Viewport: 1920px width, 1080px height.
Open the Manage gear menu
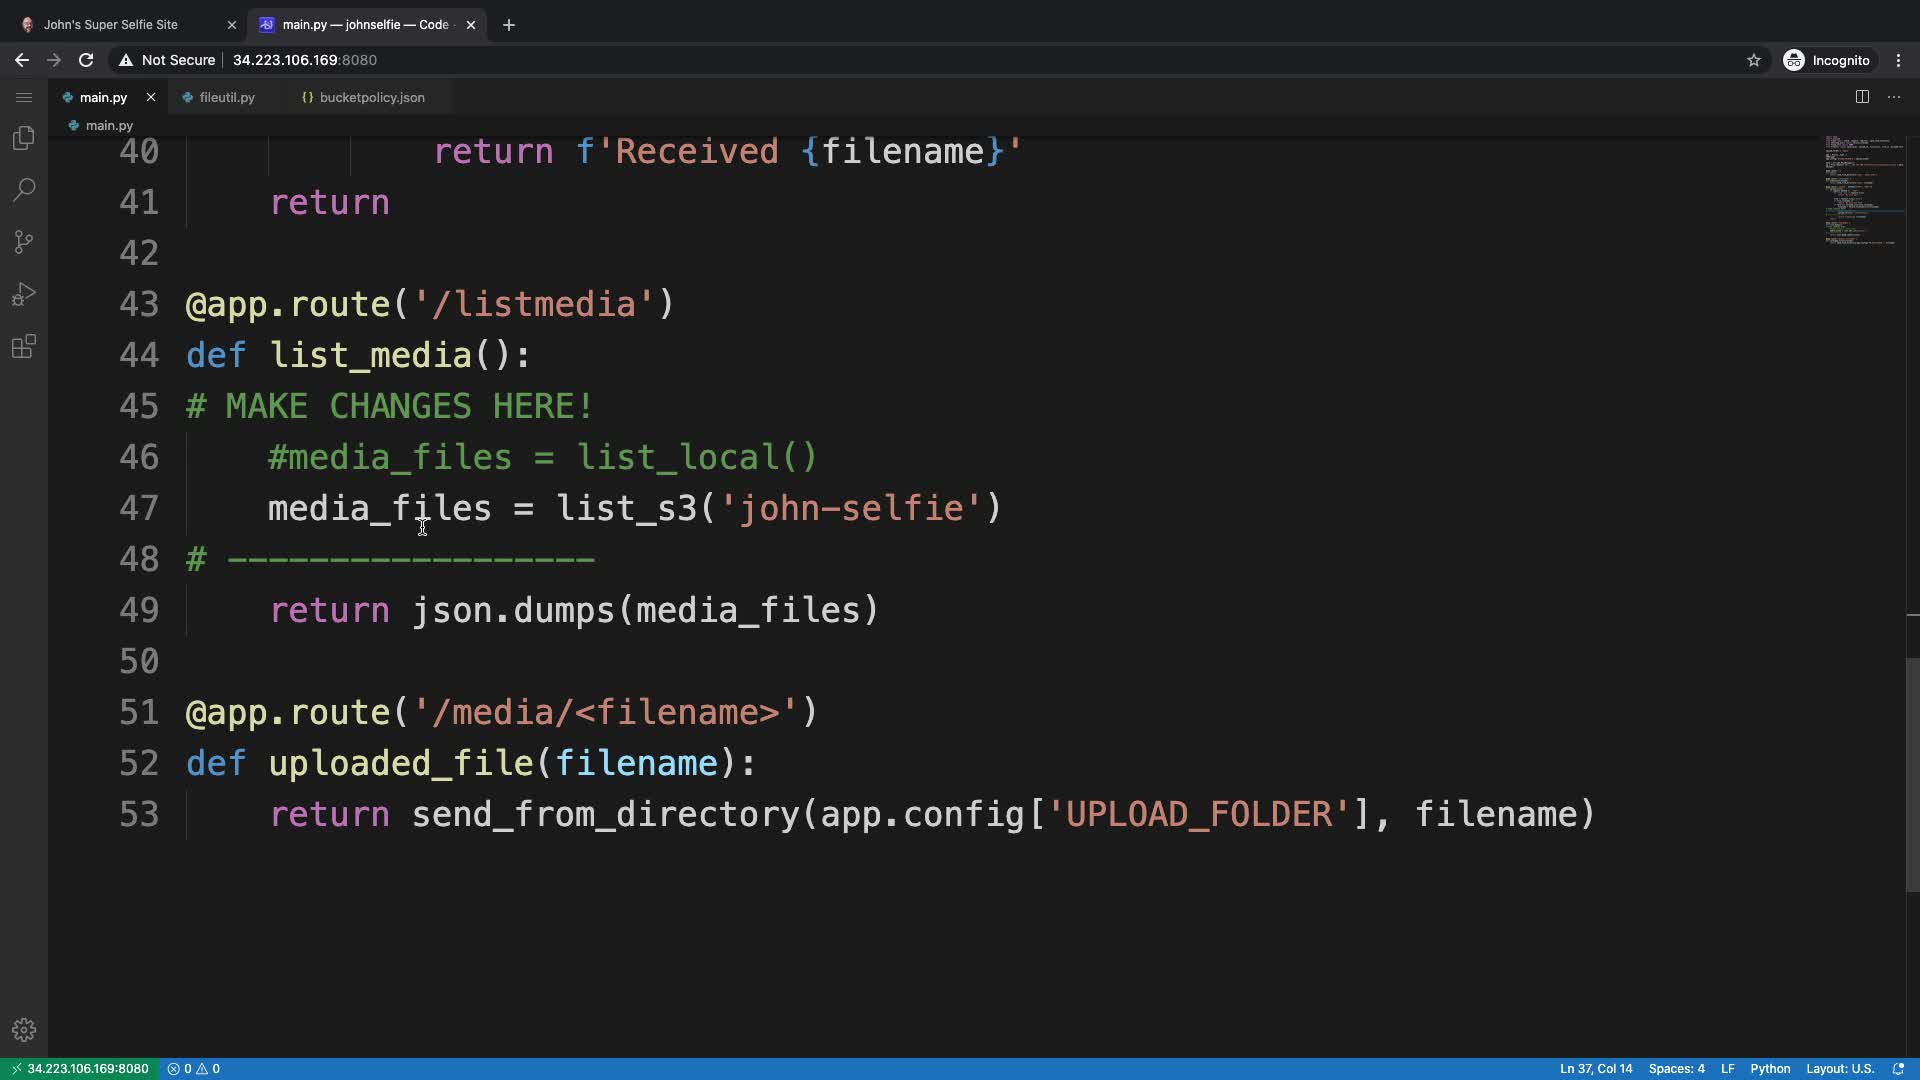tap(24, 1030)
